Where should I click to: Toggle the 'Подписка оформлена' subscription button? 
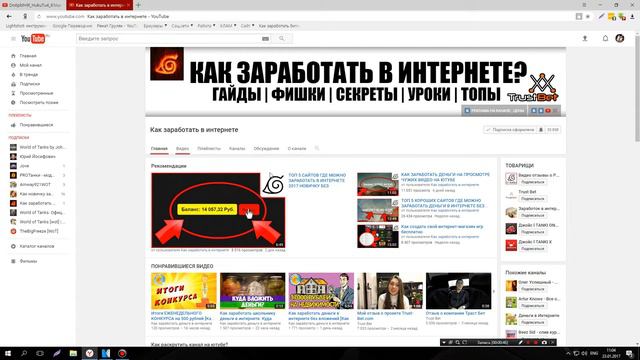tap(511, 130)
